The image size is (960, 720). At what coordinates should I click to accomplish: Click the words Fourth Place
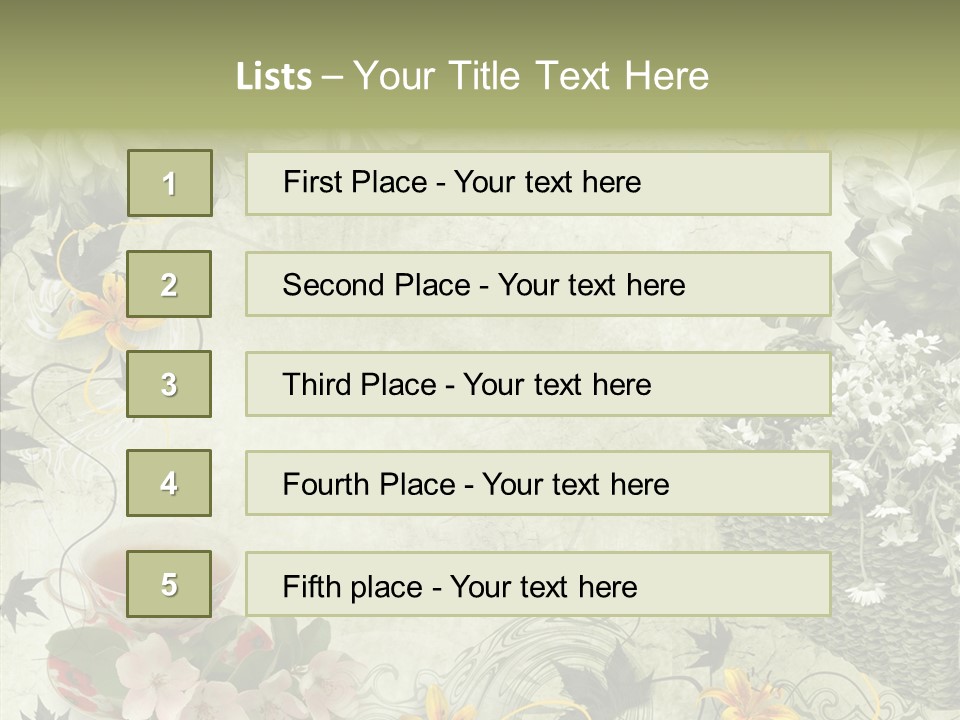point(369,484)
